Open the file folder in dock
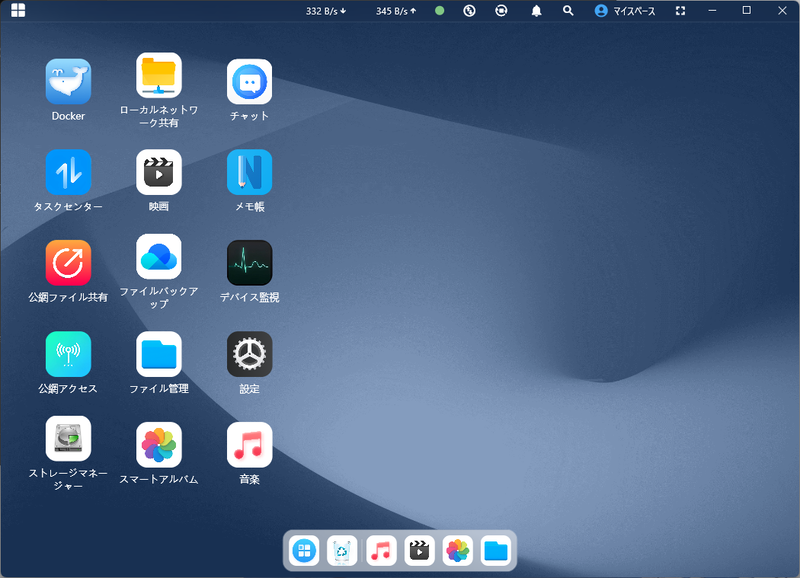 point(496,551)
